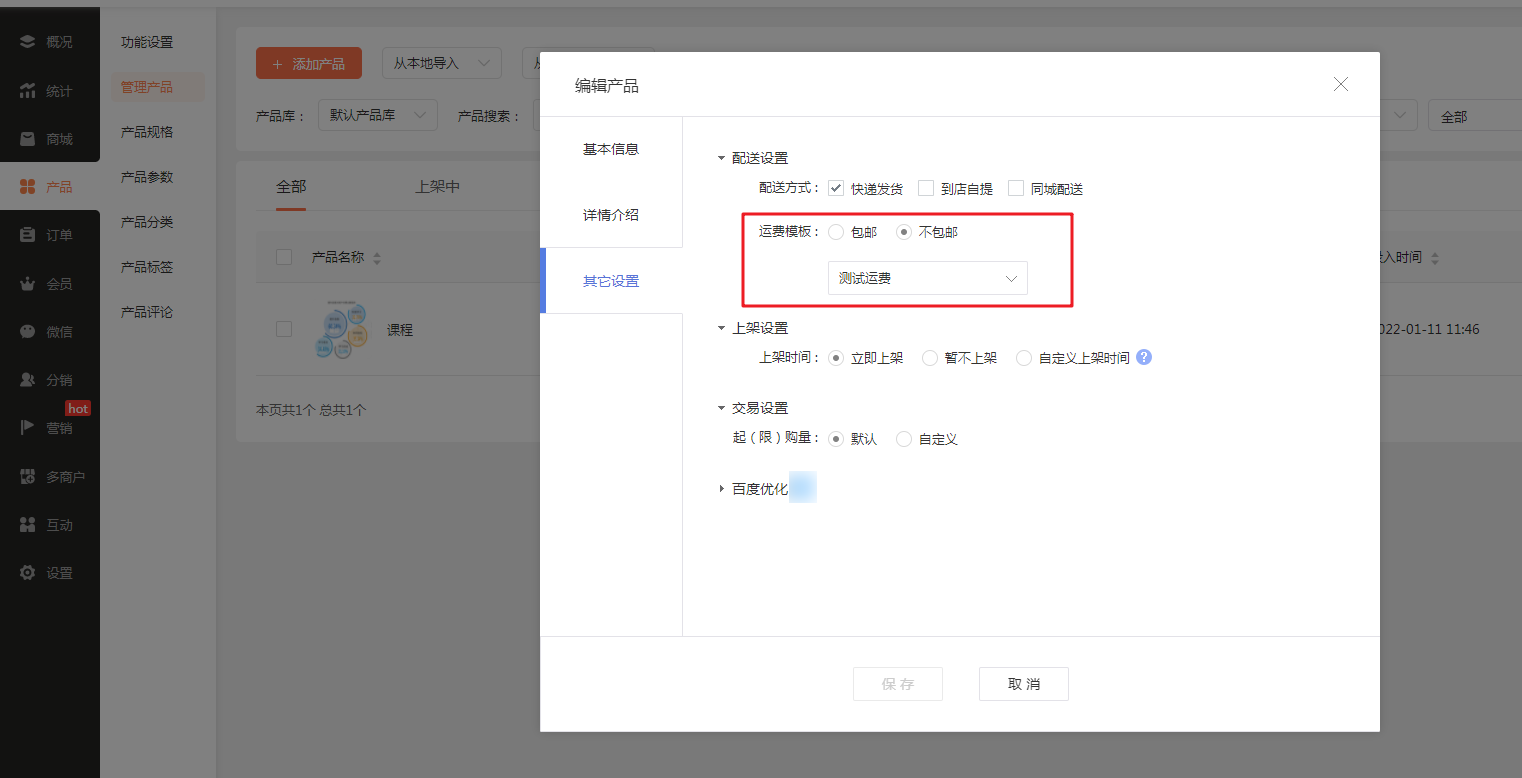Click the 添加产品 add product button
Image resolution: width=1522 pixels, height=778 pixels.
309,63
